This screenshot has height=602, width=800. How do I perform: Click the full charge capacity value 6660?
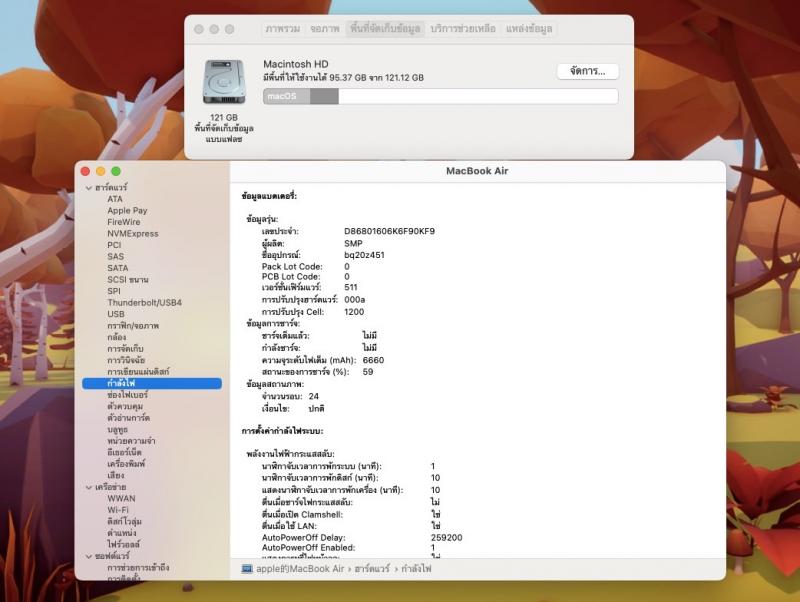373,360
